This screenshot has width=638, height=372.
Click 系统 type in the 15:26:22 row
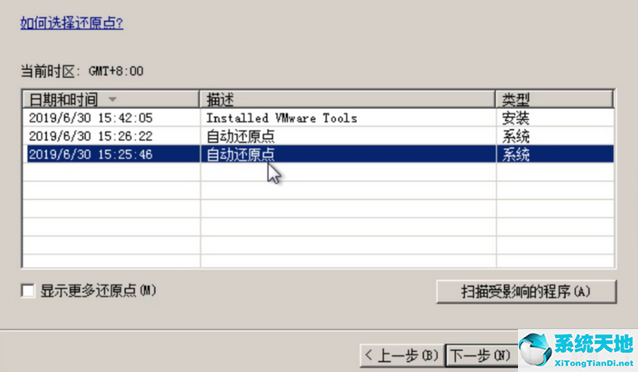click(516, 136)
